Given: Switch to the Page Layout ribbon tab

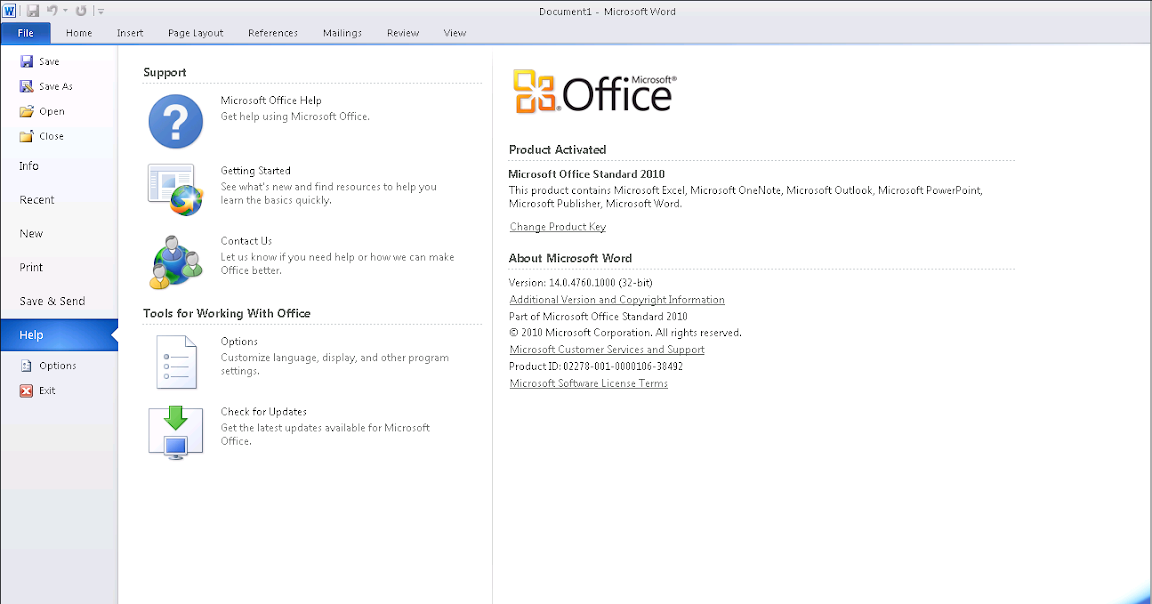Looking at the screenshot, I should [195, 33].
